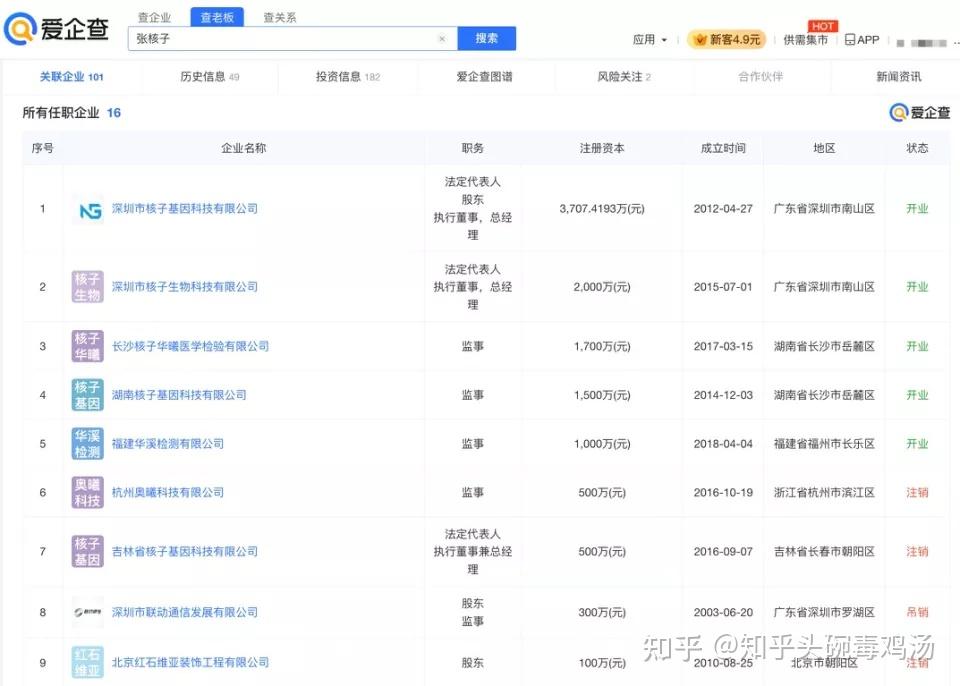
Task: Open 湖南核子基因科技有限公司 link
Action: click(x=179, y=395)
